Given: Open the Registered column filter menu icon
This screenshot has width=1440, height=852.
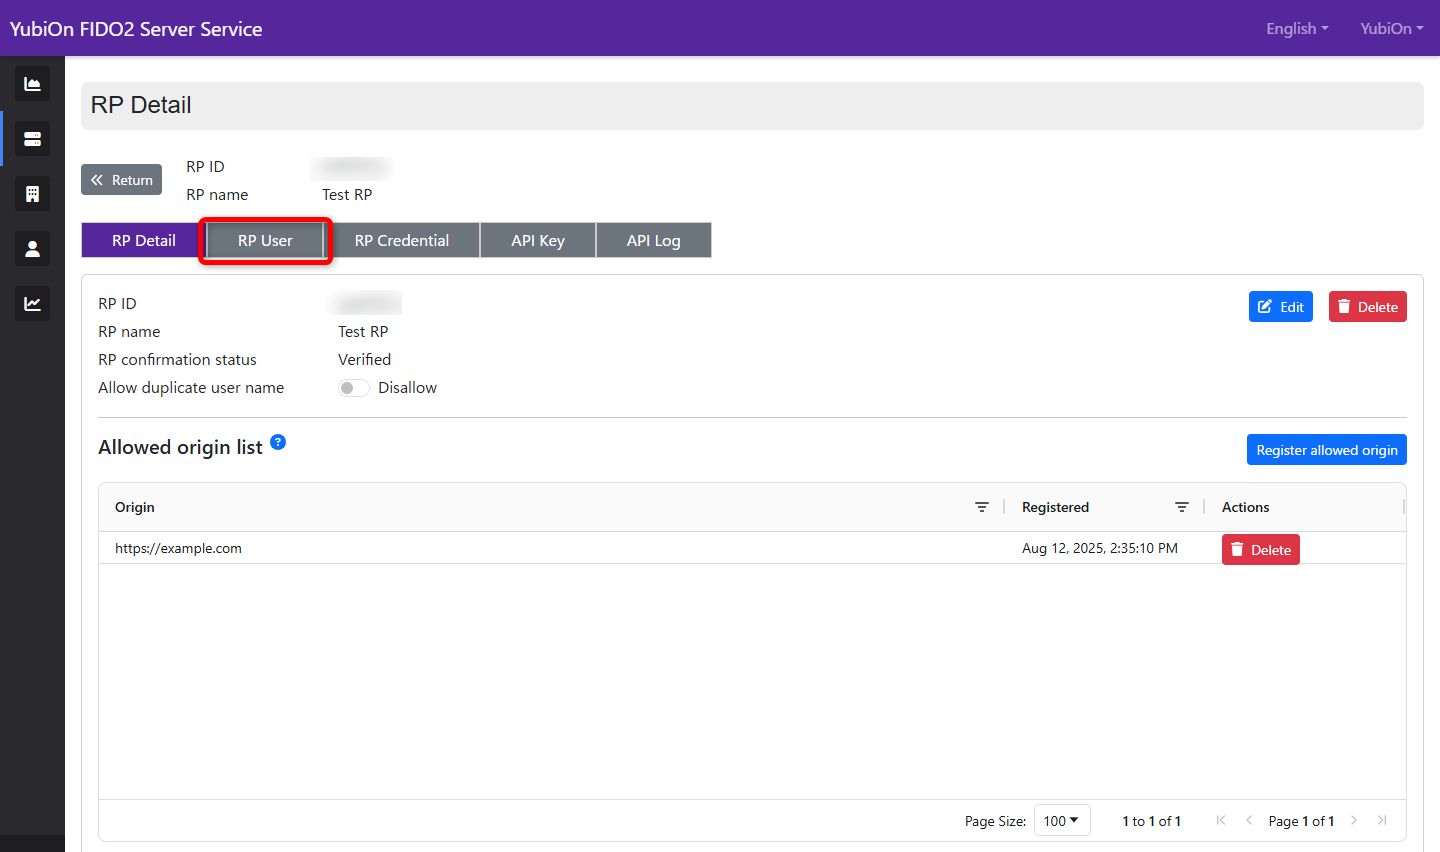Looking at the screenshot, I should tap(1182, 507).
